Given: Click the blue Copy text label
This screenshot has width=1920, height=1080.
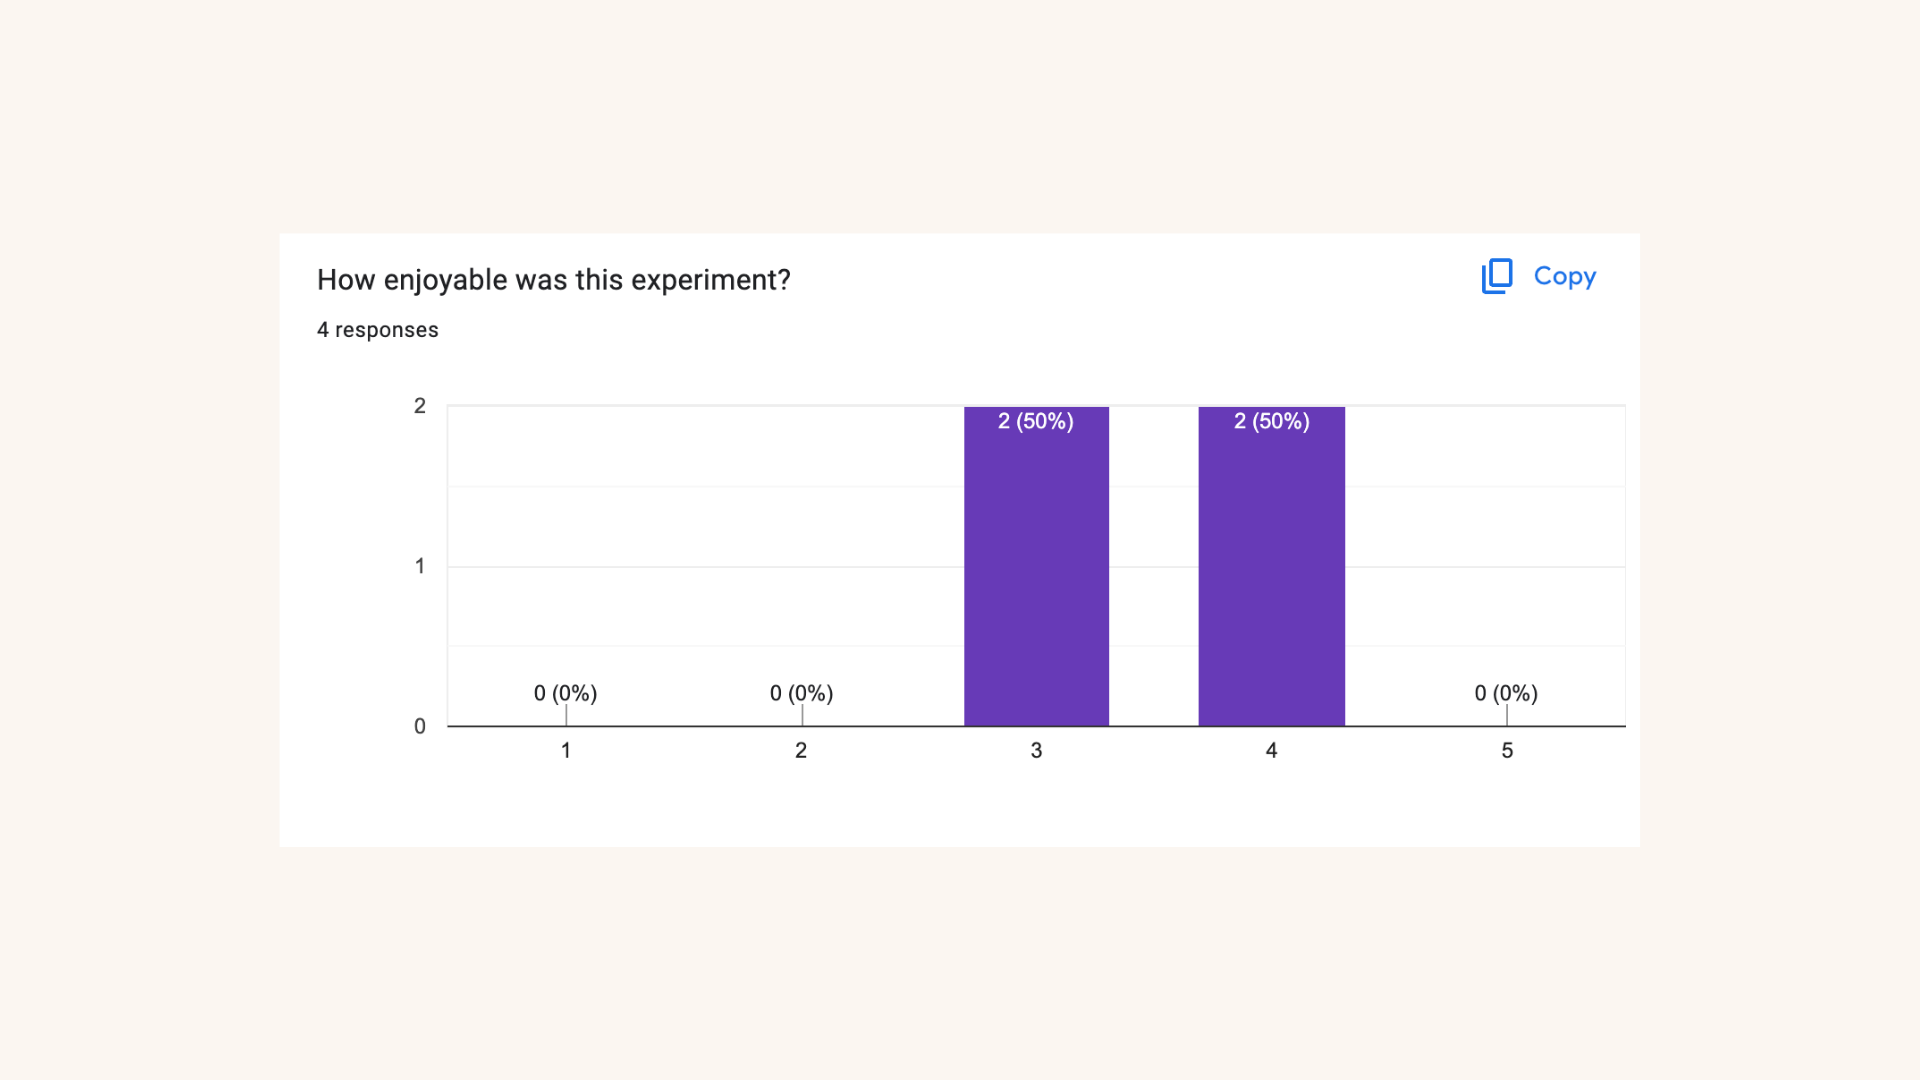Looking at the screenshot, I should 1564,276.
